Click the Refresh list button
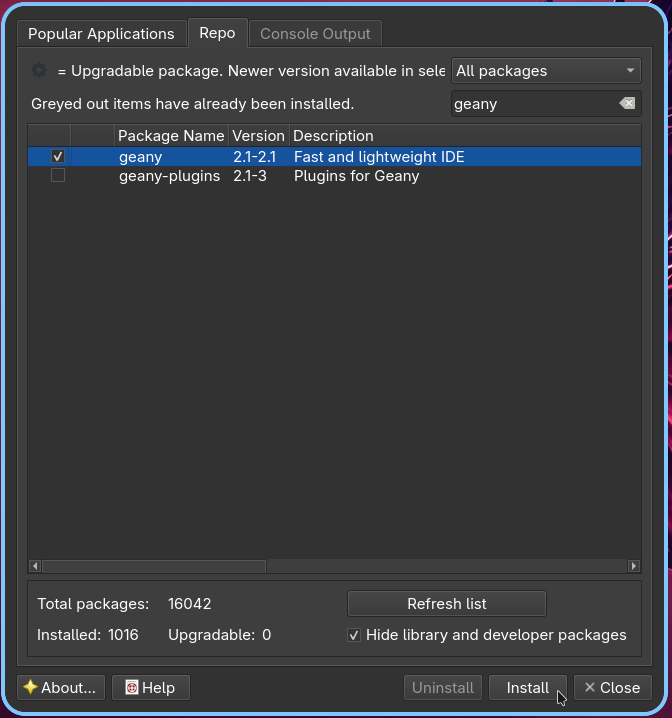 click(x=447, y=604)
